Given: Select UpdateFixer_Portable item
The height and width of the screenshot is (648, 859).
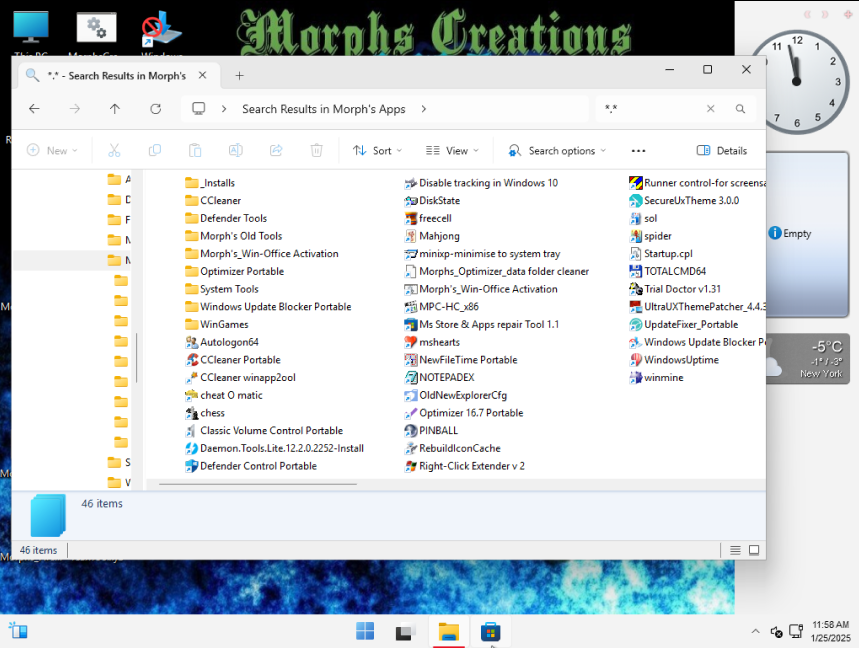Looking at the screenshot, I should click(684, 324).
